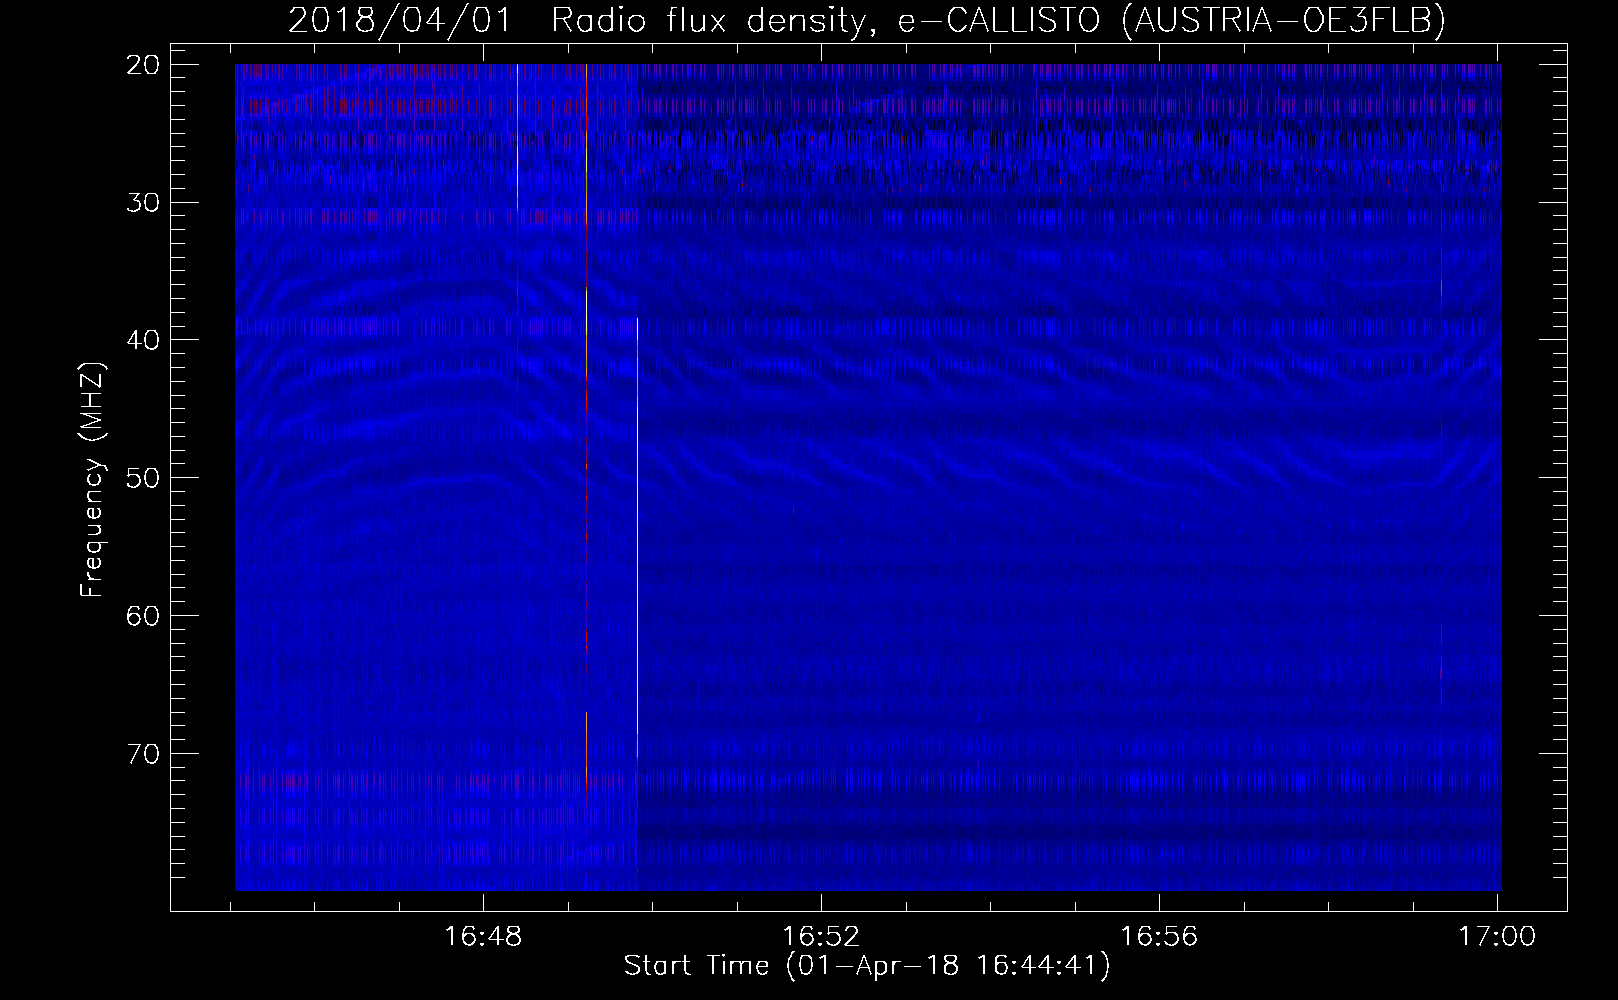Click the '16:56' time tick label

[1159, 937]
